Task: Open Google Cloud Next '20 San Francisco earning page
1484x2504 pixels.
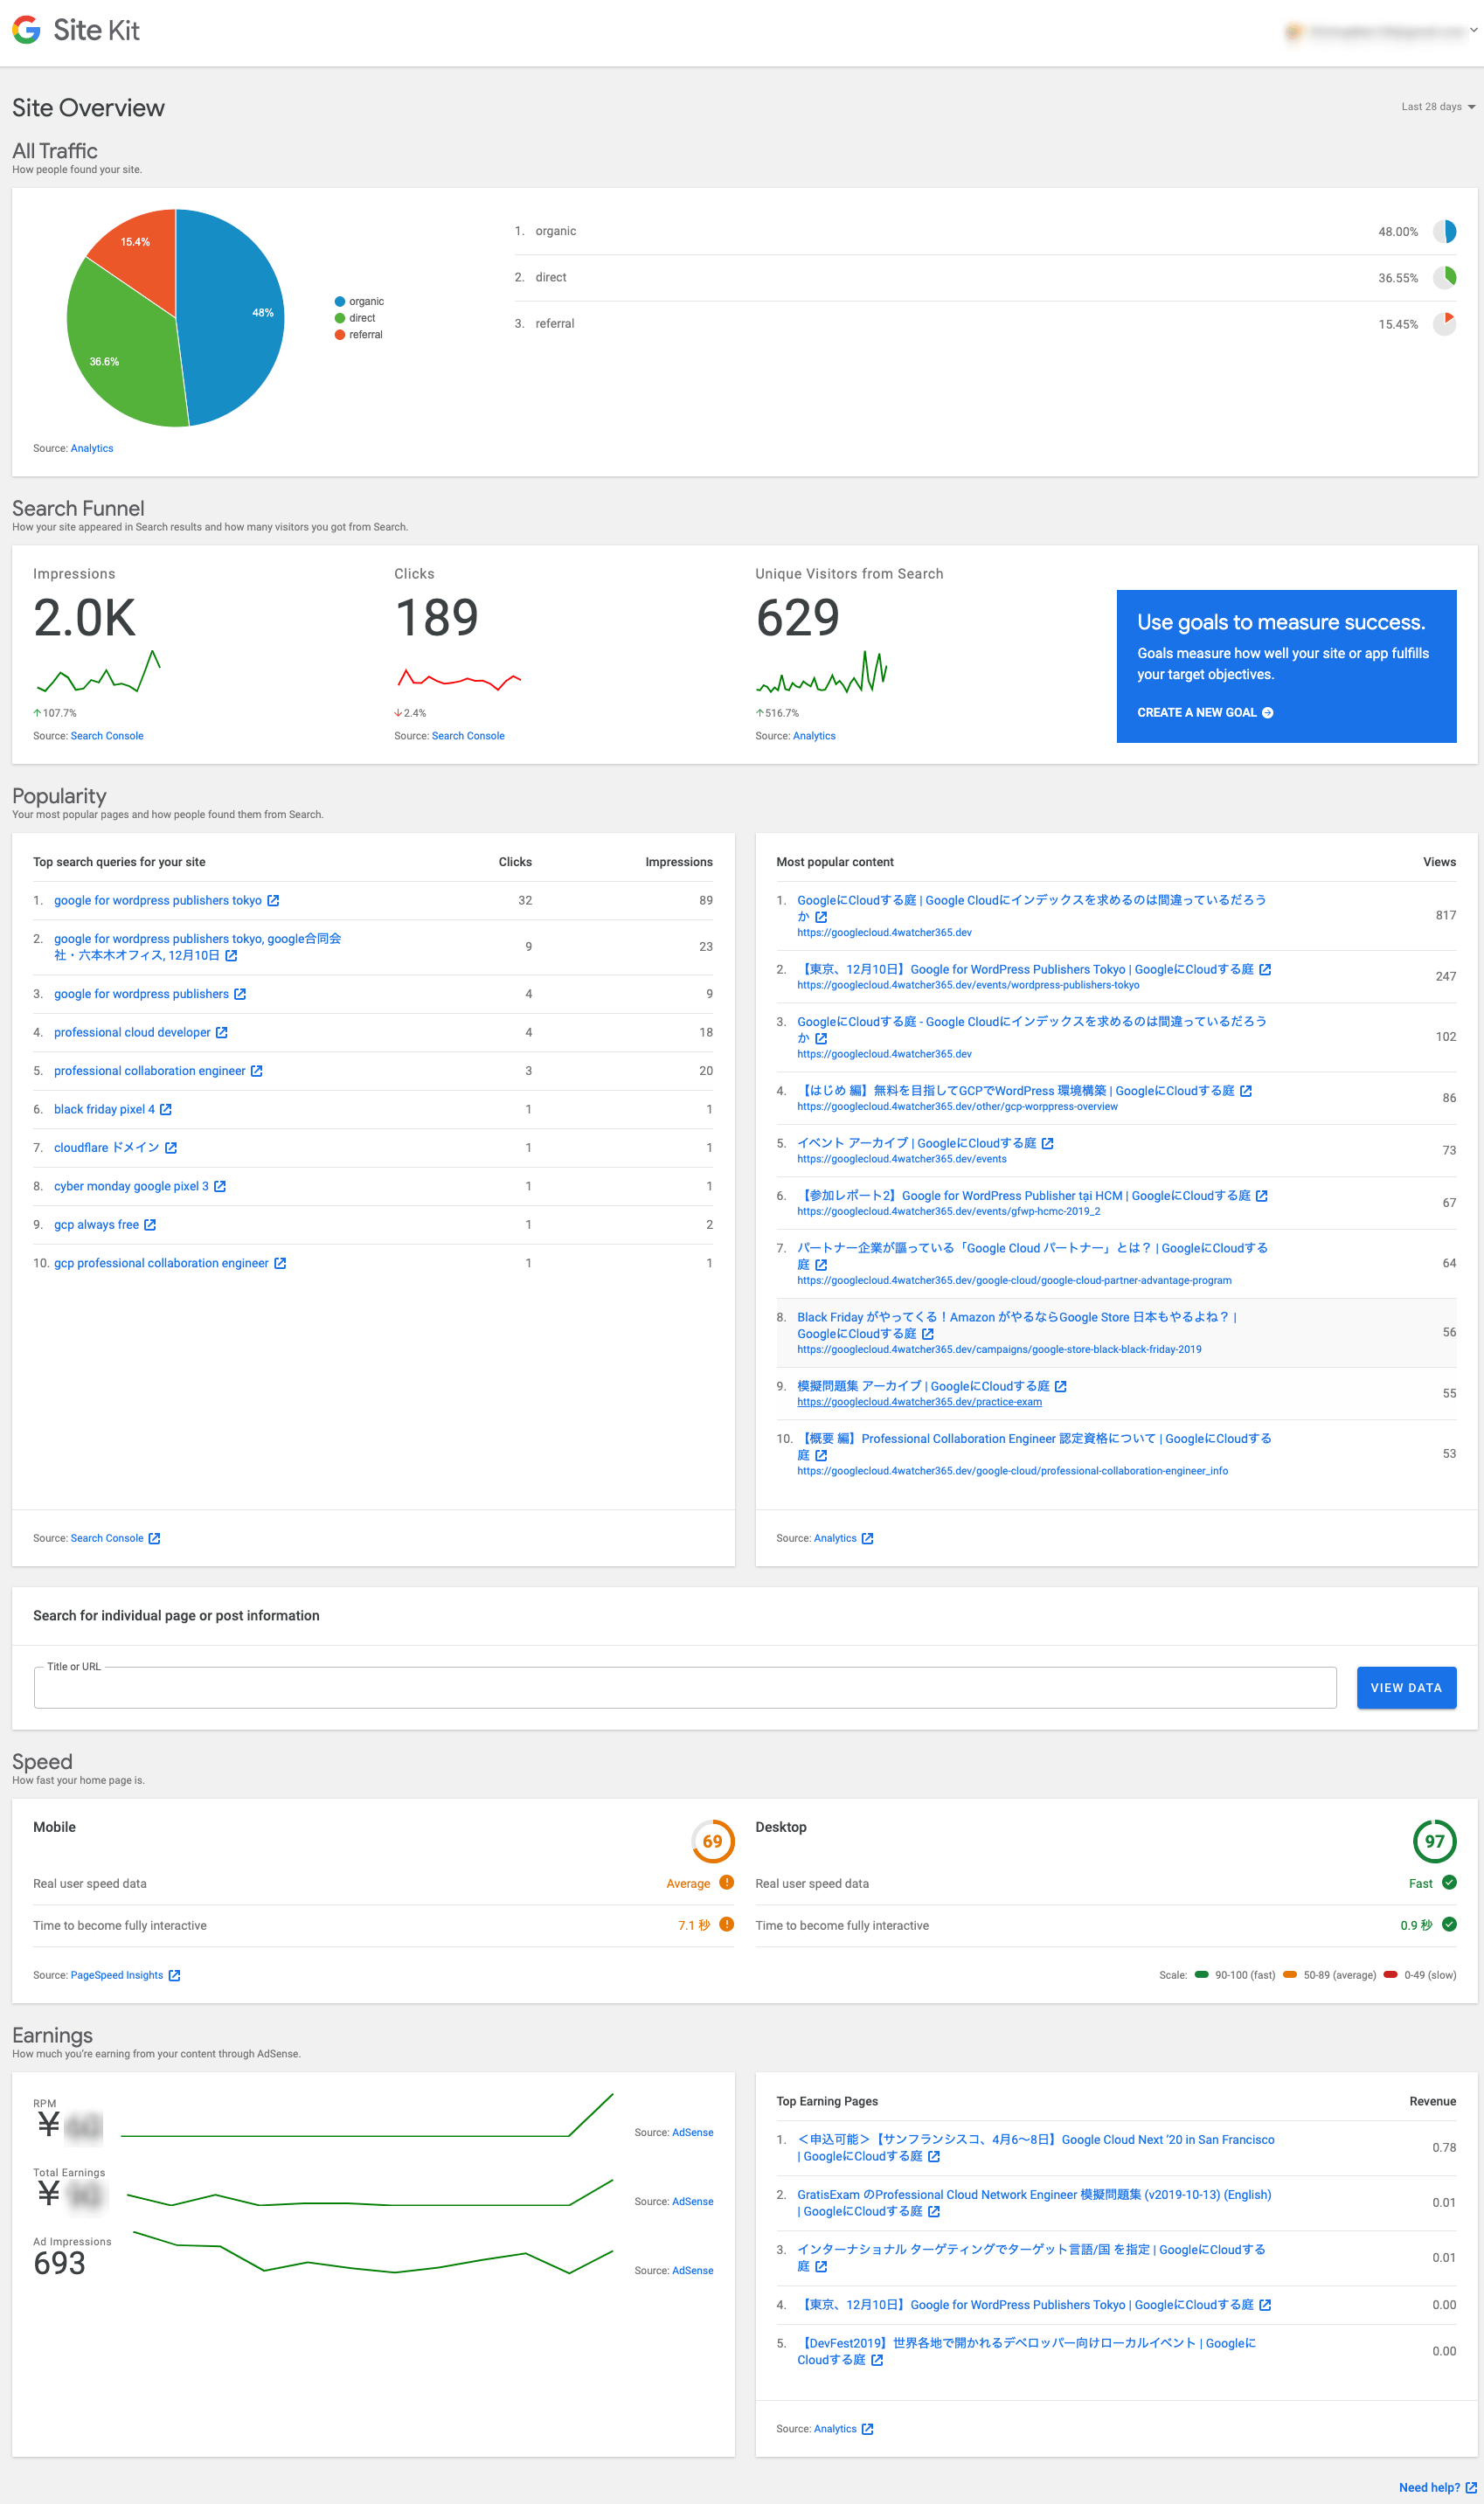Action: [1035, 2148]
